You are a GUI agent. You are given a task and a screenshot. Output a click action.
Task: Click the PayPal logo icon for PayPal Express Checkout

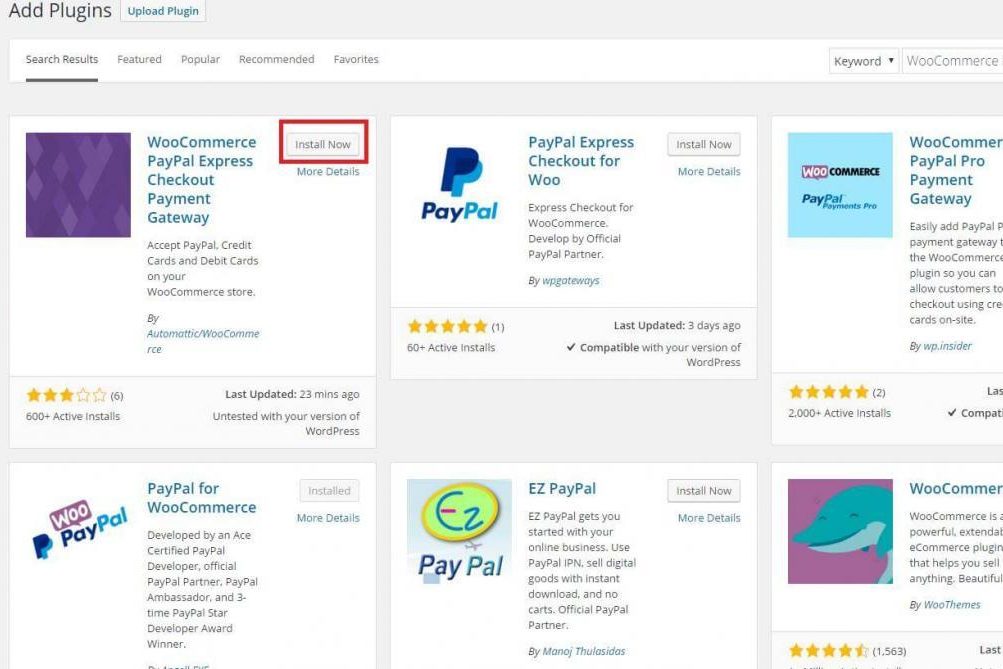pos(459,185)
